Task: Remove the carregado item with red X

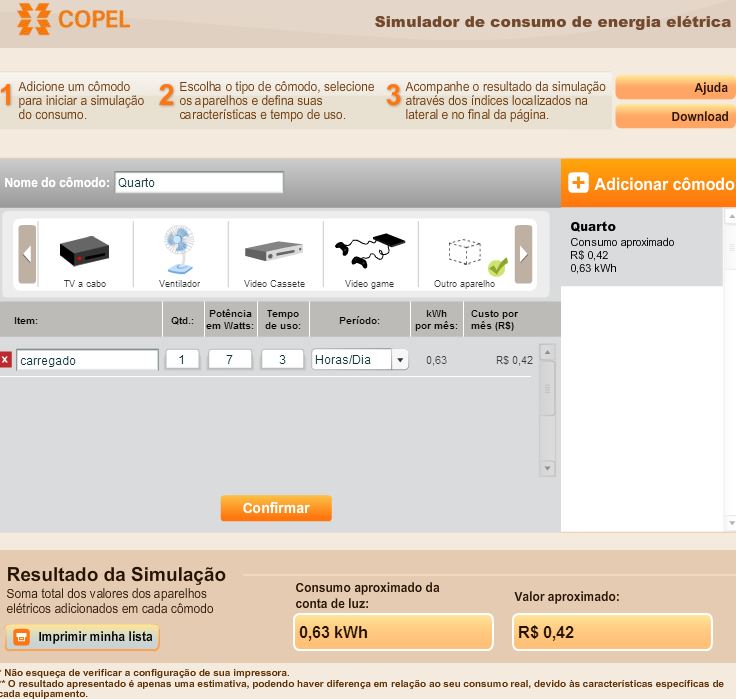Action: 5,360
